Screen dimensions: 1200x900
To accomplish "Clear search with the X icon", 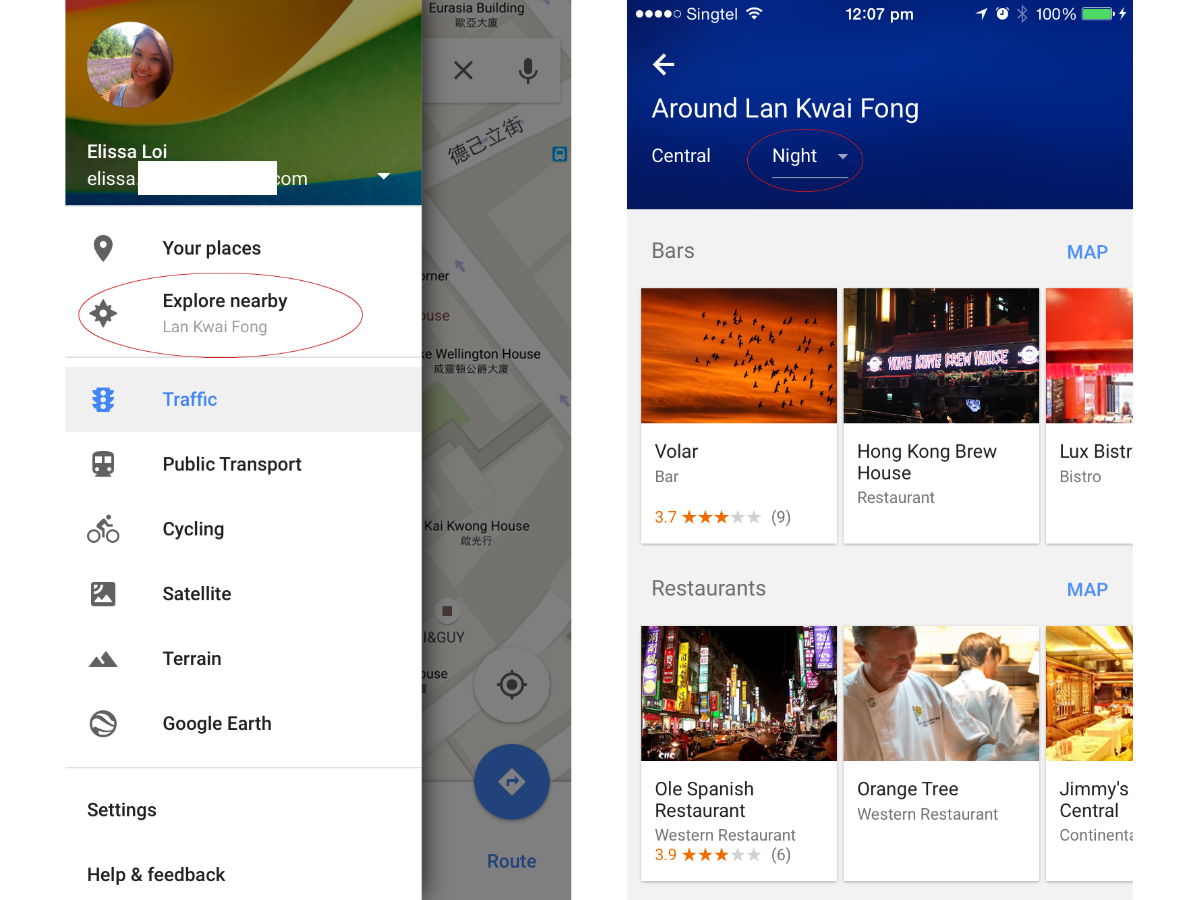I will 463,70.
